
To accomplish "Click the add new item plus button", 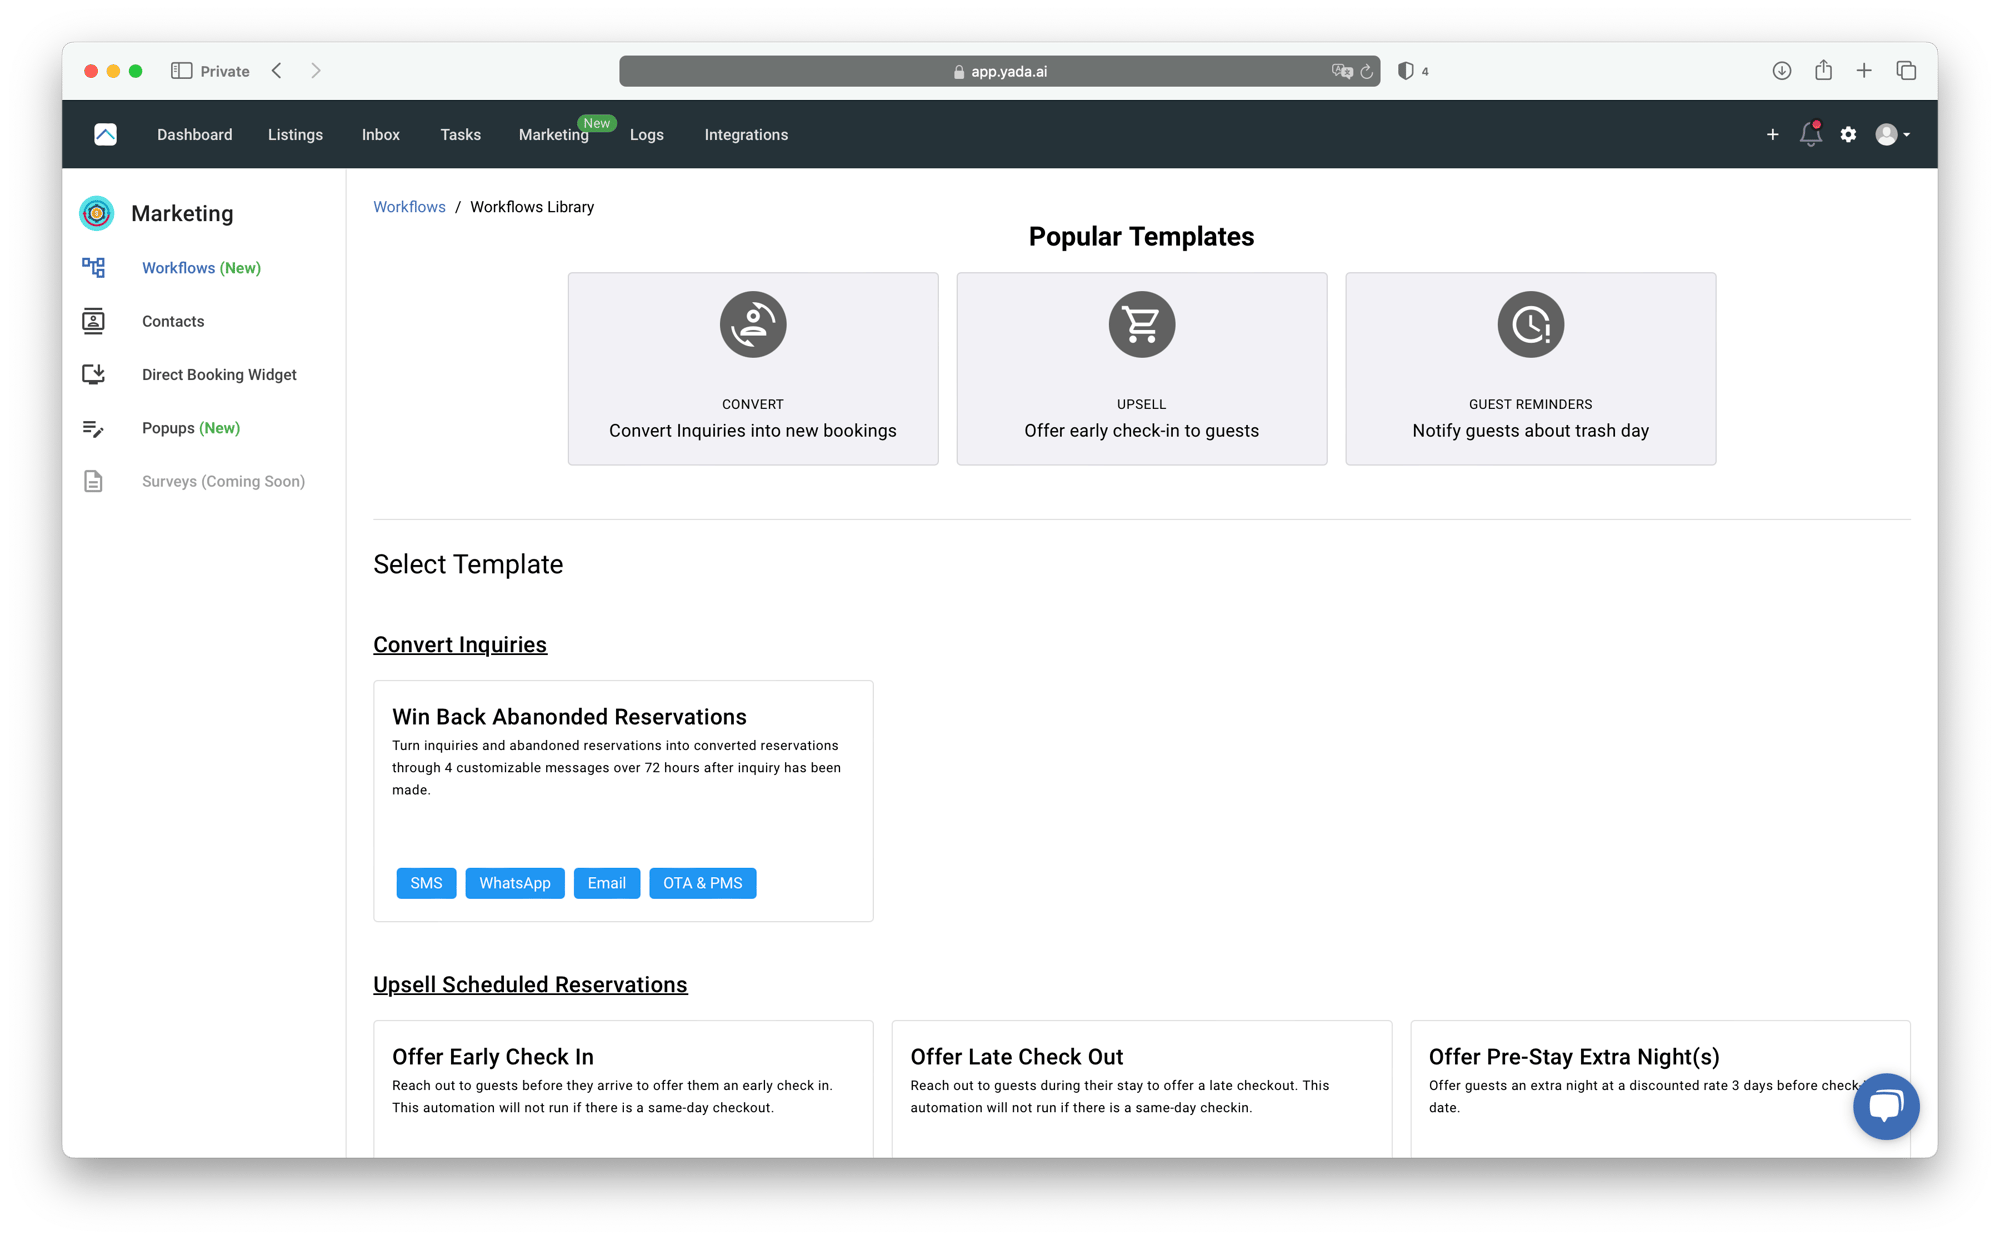I will coord(1773,134).
